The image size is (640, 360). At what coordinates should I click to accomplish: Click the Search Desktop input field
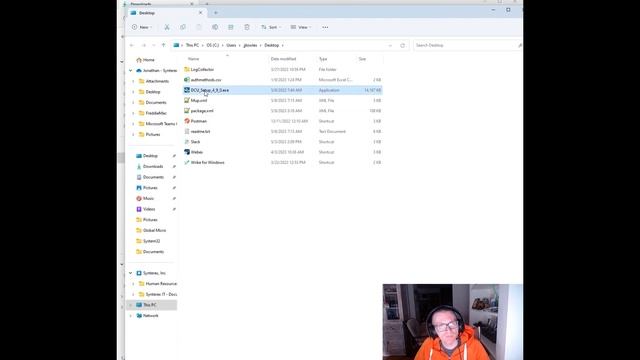point(467,45)
